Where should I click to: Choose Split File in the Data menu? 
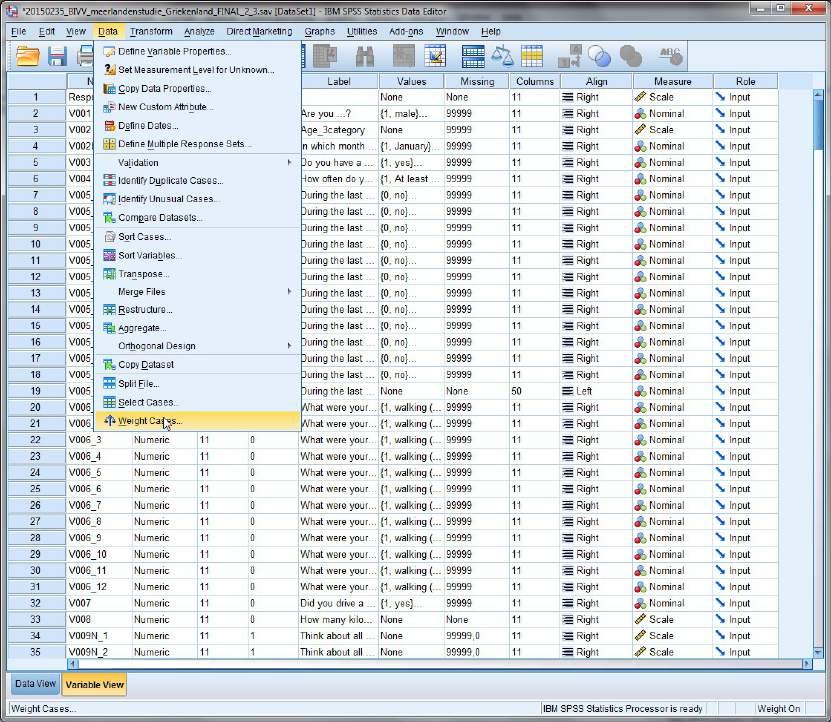[x=197, y=383]
